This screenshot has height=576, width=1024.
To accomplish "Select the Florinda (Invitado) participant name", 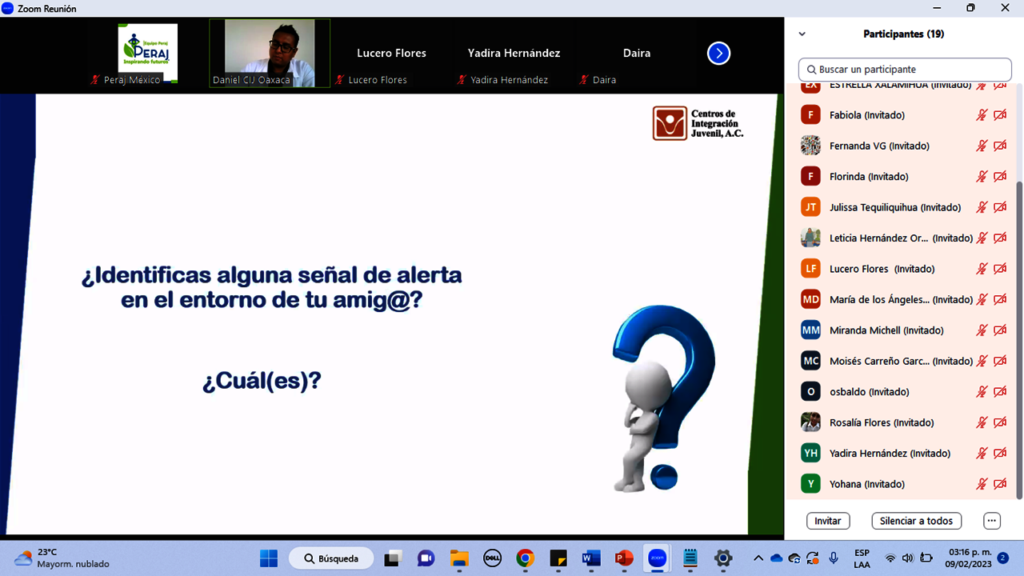I will [x=869, y=176].
